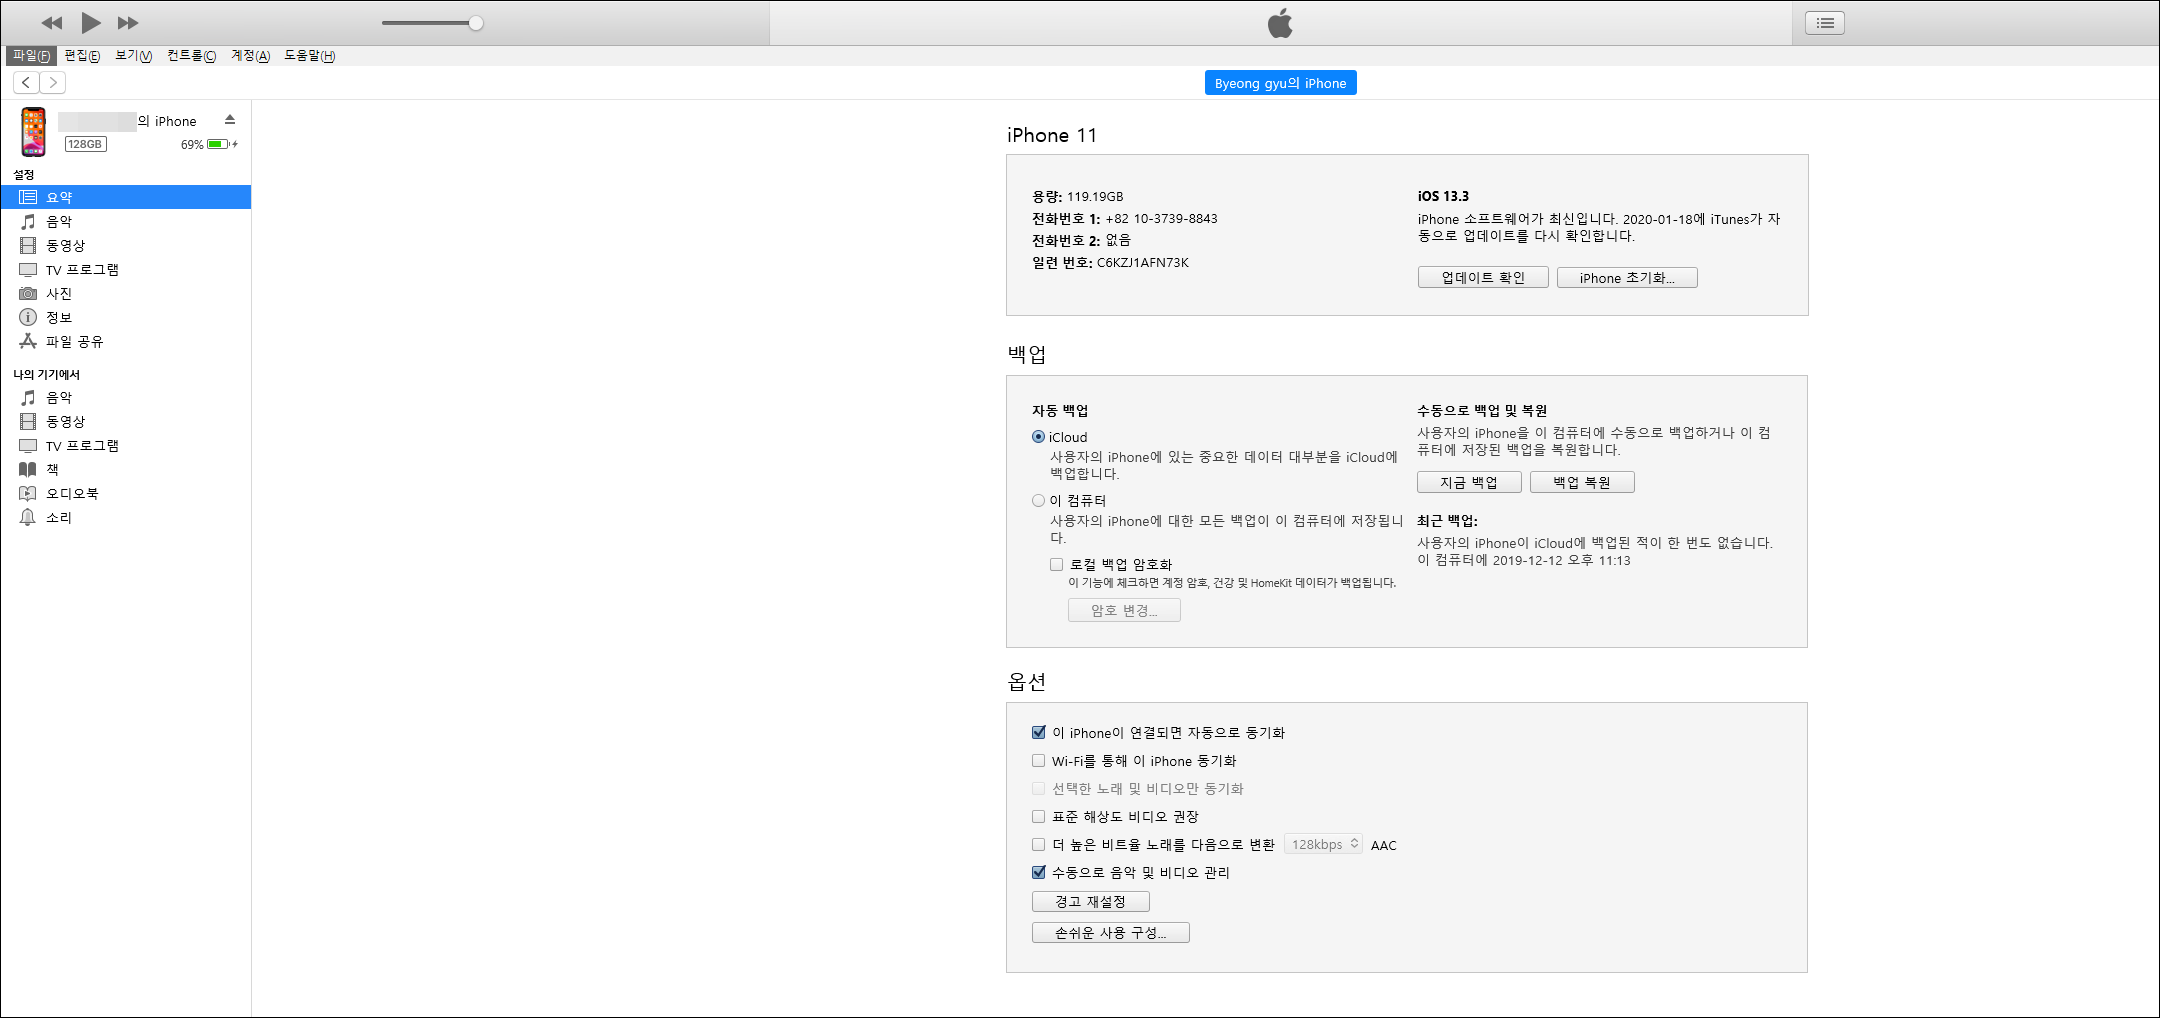Open 동영상 under 나의 기기에서

(x=126, y=421)
